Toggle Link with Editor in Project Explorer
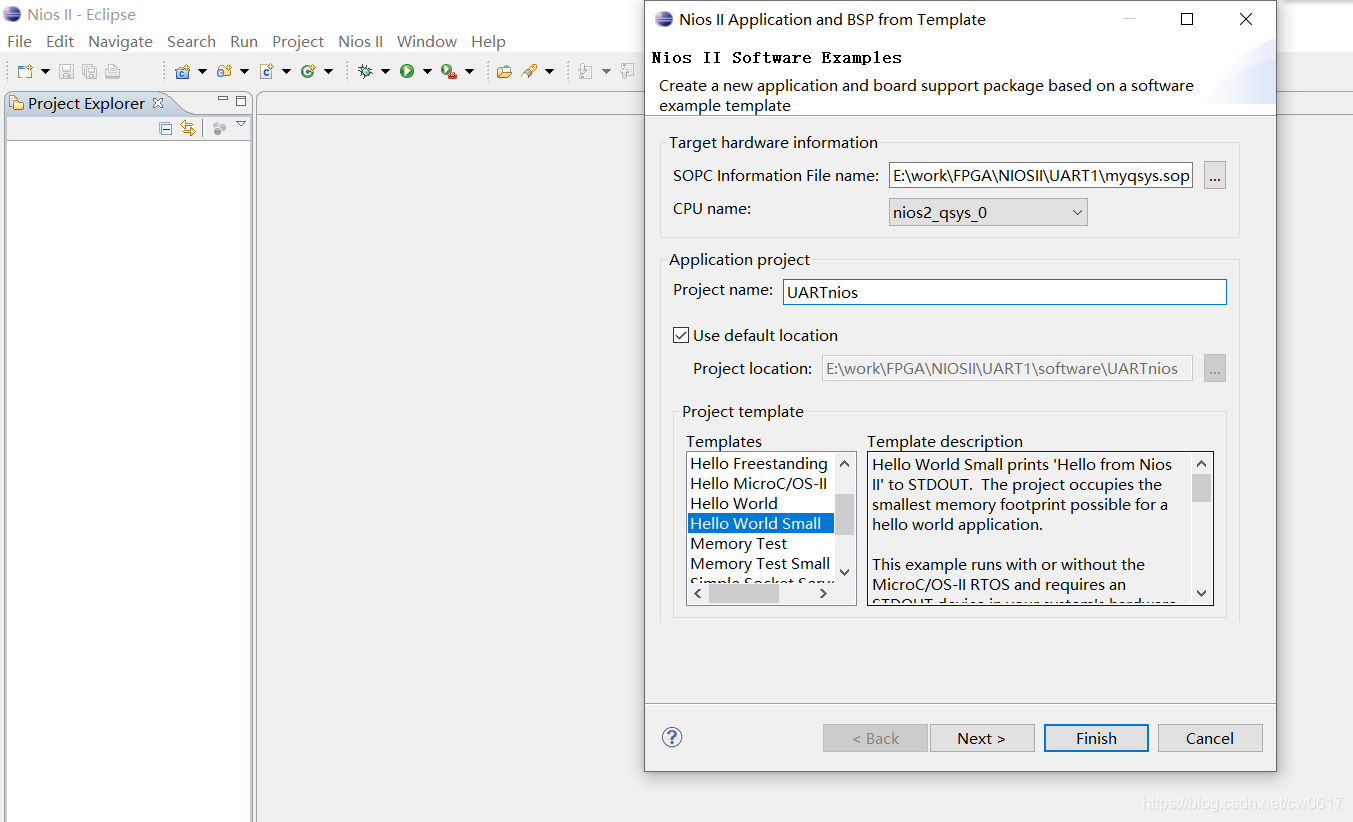1353x822 pixels. point(188,128)
